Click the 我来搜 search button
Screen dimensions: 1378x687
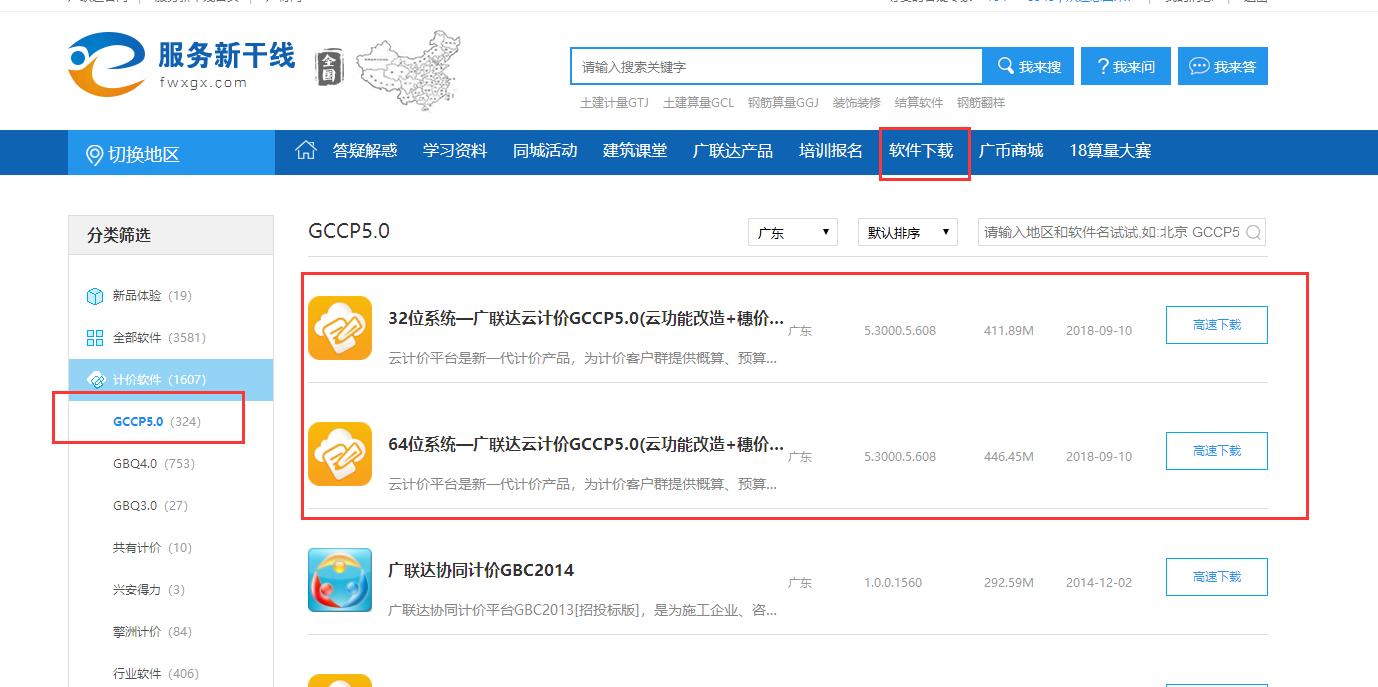tap(1029, 66)
